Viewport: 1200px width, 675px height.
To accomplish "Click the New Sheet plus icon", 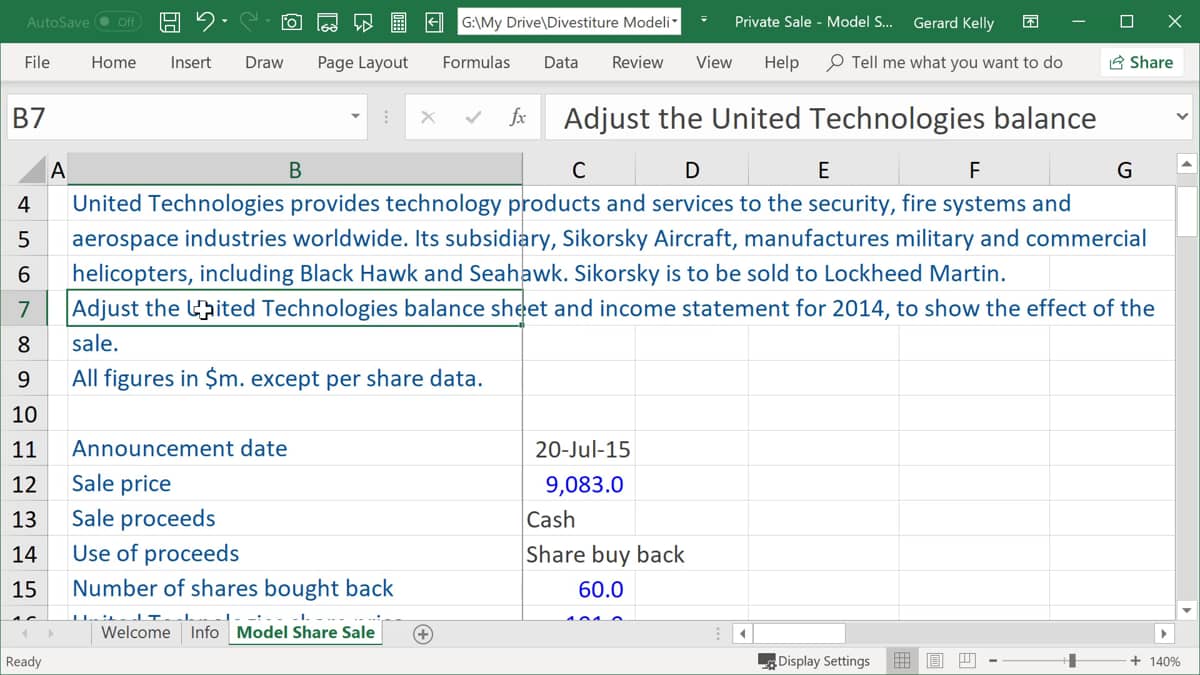I will pos(423,633).
